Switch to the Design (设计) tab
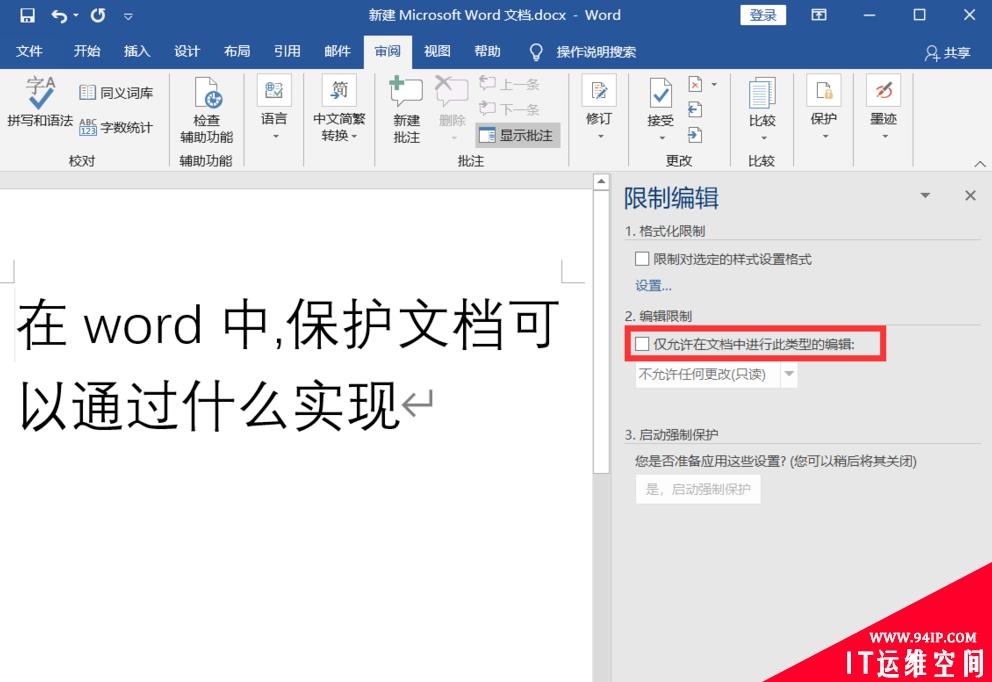992x682 pixels. tap(187, 51)
